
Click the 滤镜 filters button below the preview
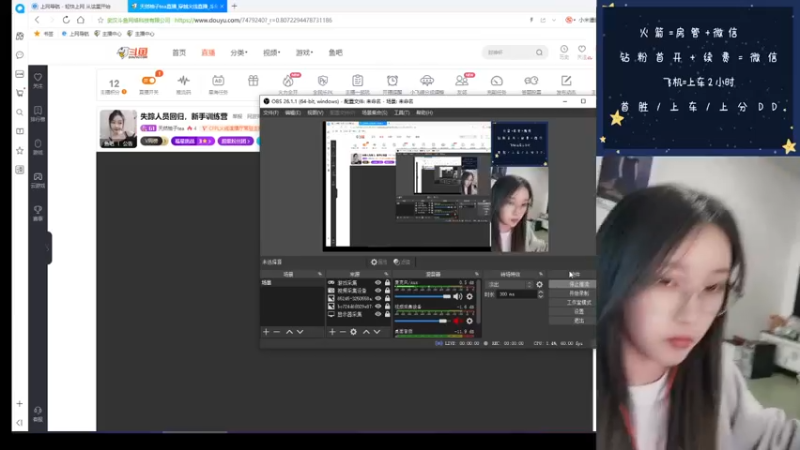402,262
